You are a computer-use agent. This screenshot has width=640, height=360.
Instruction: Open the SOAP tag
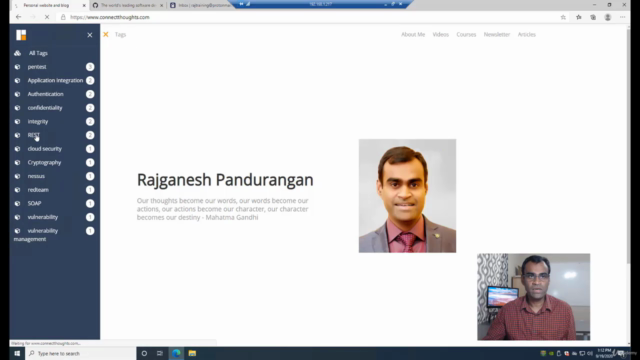[34, 203]
